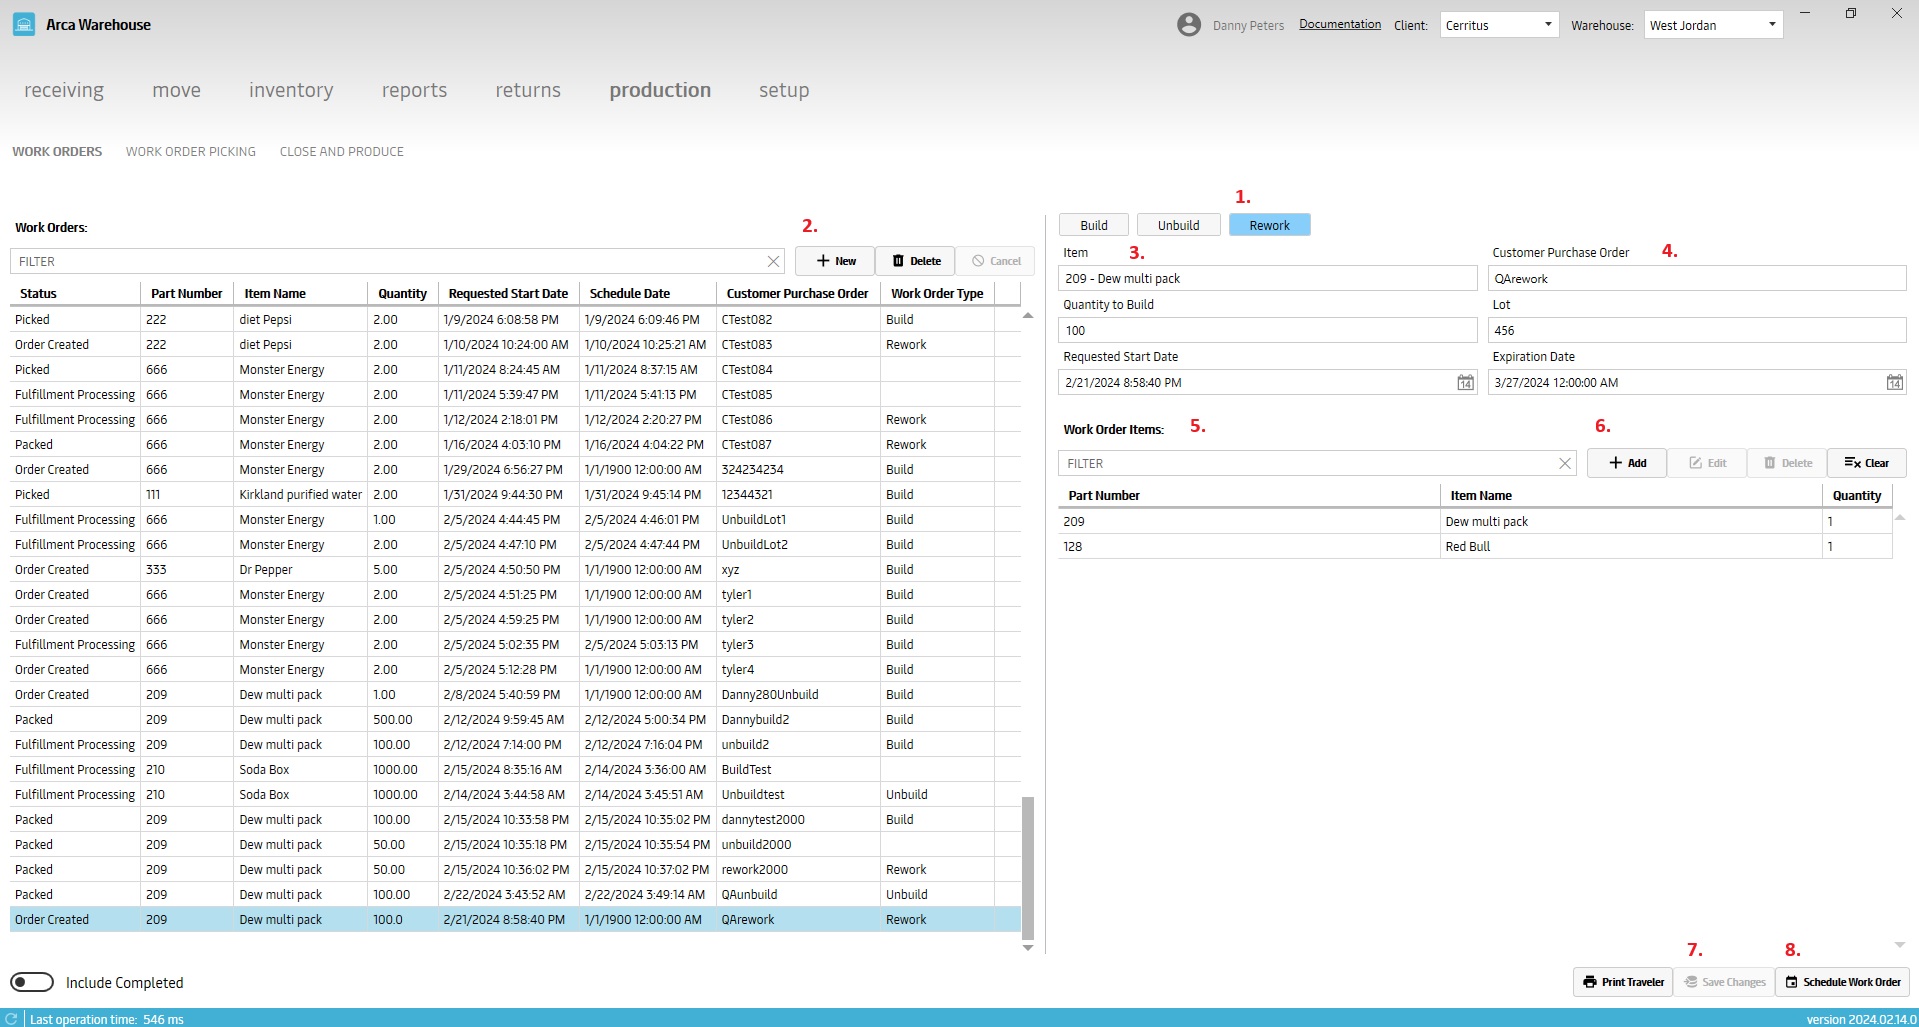Open the Warehouse dropdown

point(1713,25)
